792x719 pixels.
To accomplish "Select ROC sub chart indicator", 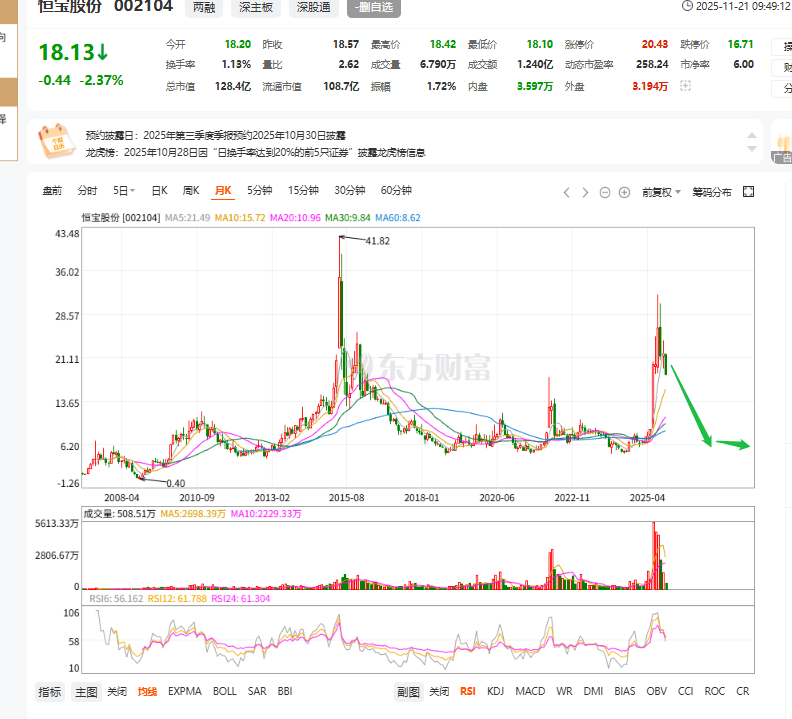I will pyautogui.click(x=715, y=691).
